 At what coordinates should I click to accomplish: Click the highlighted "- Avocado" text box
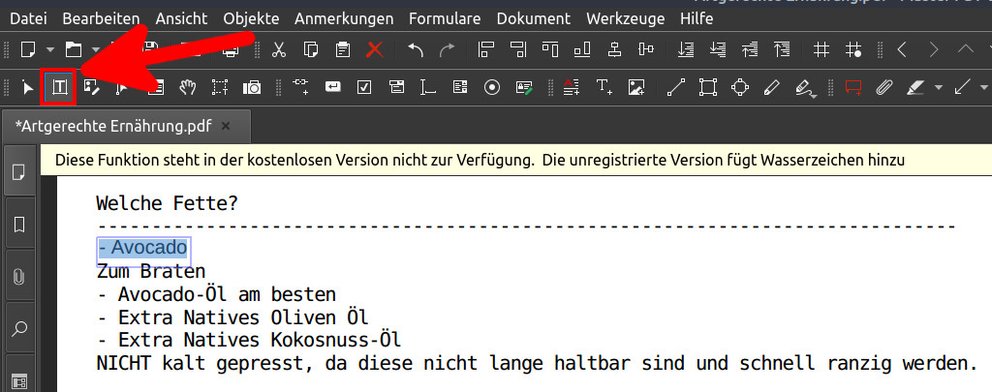[x=144, y=248]
